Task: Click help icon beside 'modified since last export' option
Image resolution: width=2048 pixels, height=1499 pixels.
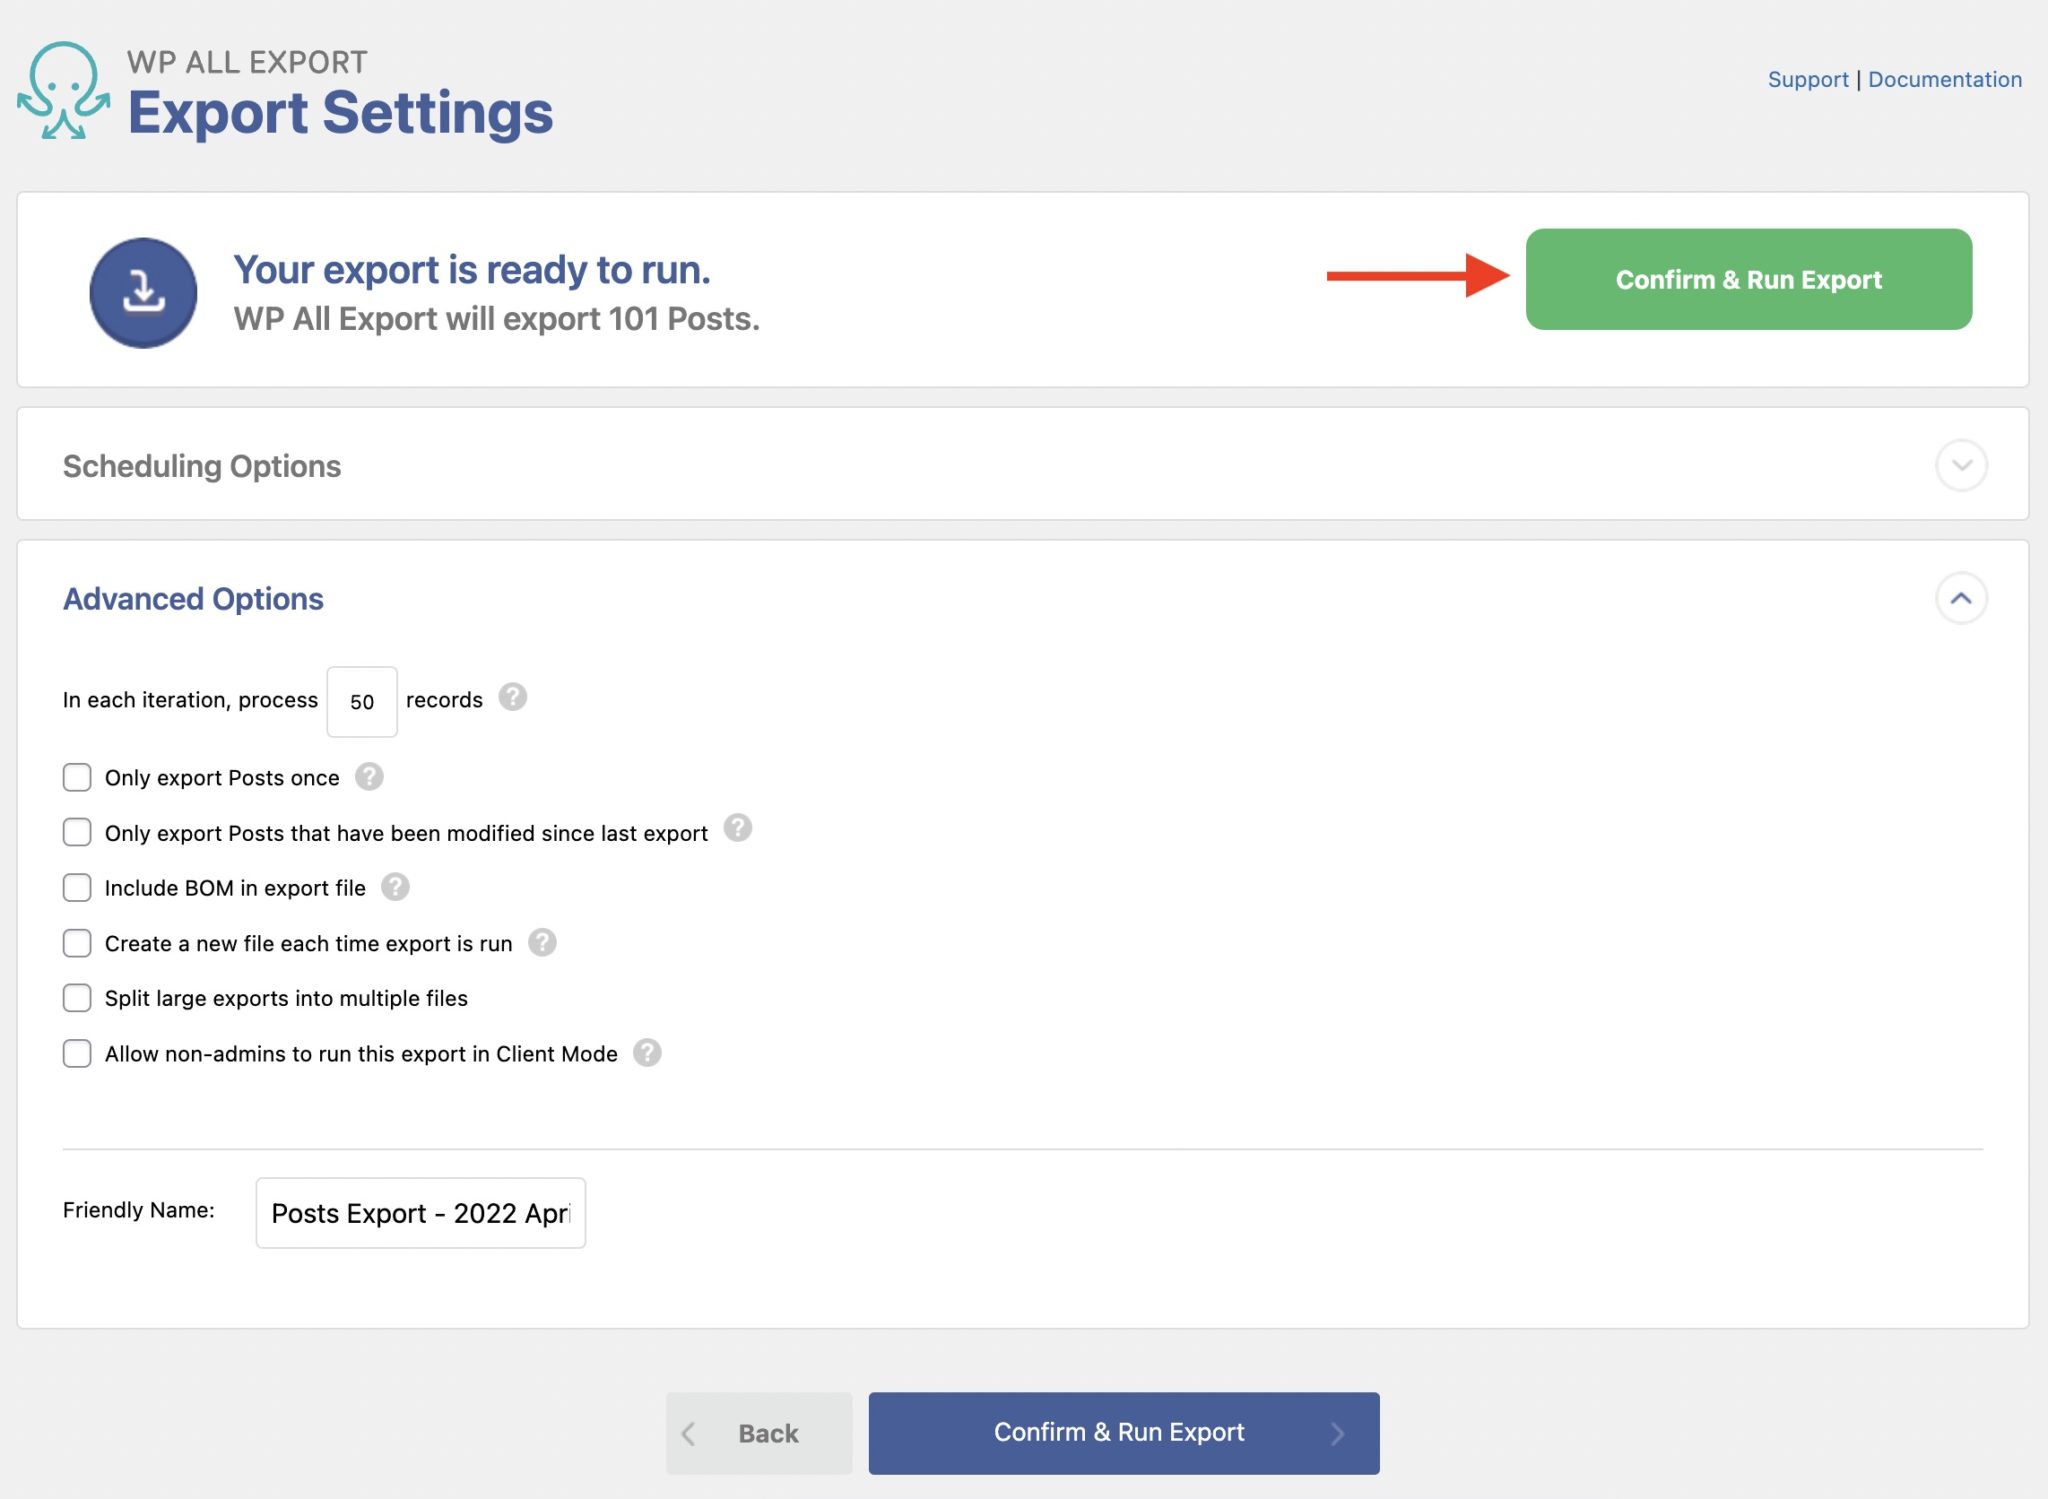Action: point(738,830)
